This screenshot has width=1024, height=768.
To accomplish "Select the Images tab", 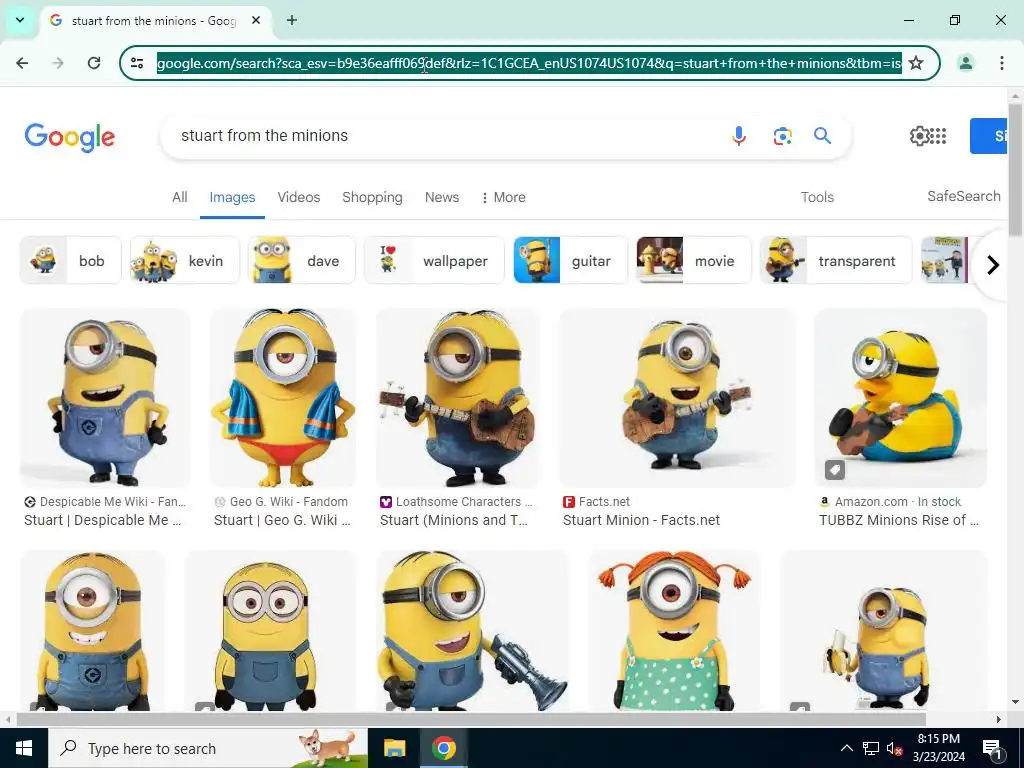I will [232, 197].
